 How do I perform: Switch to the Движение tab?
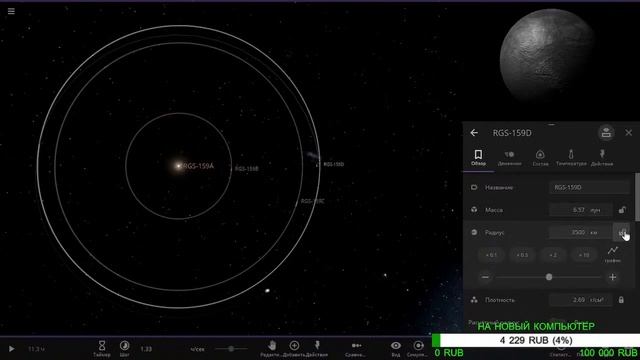pyautogui.click(x=509, y=158)
